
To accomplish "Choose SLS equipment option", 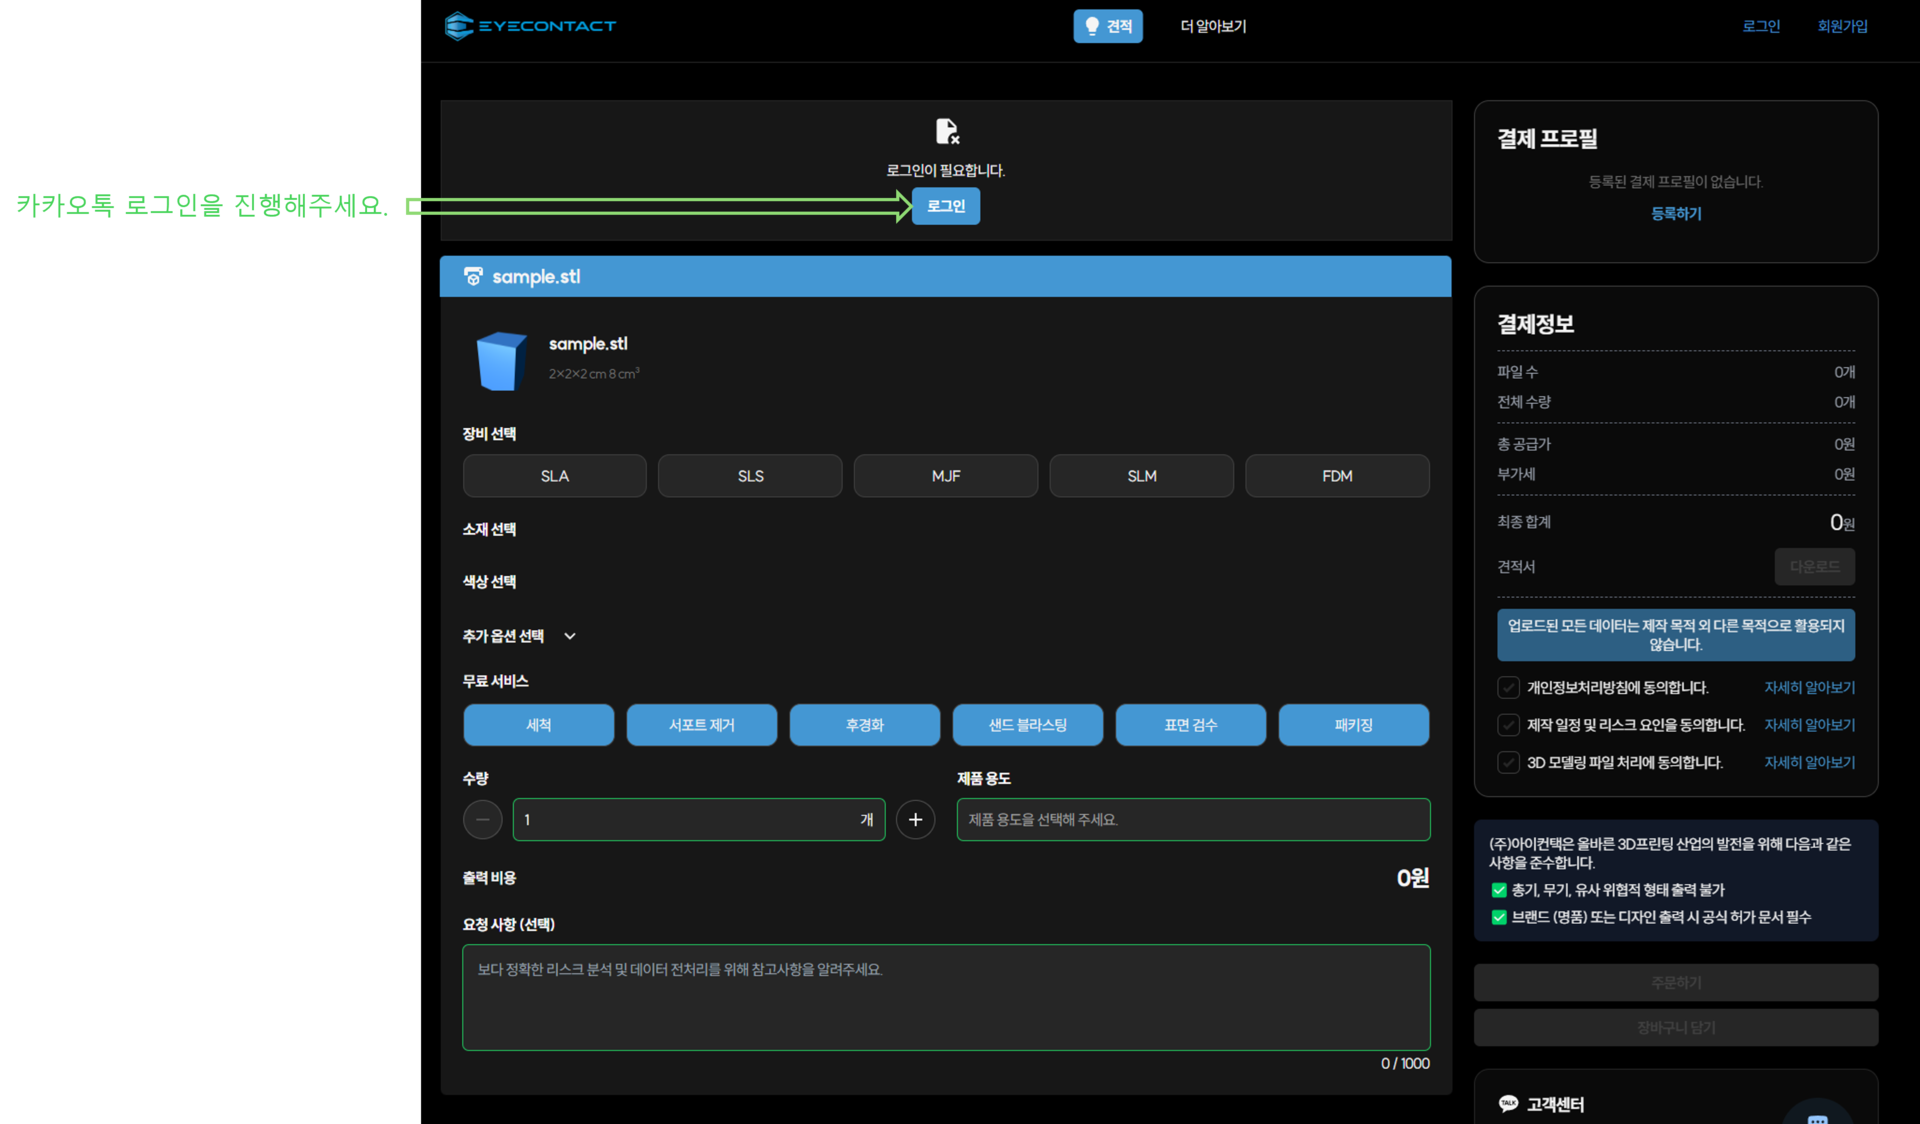I will (x=750, y=476).
